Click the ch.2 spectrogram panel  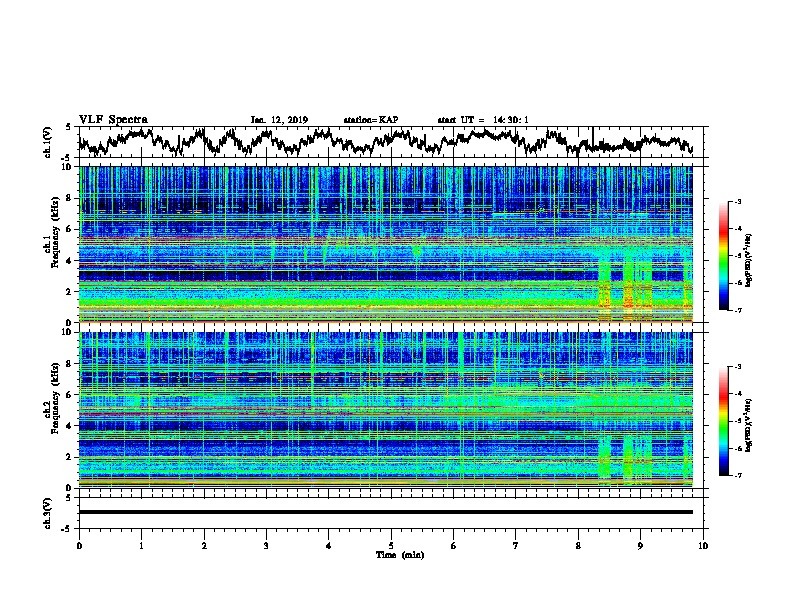click(385, 410)
